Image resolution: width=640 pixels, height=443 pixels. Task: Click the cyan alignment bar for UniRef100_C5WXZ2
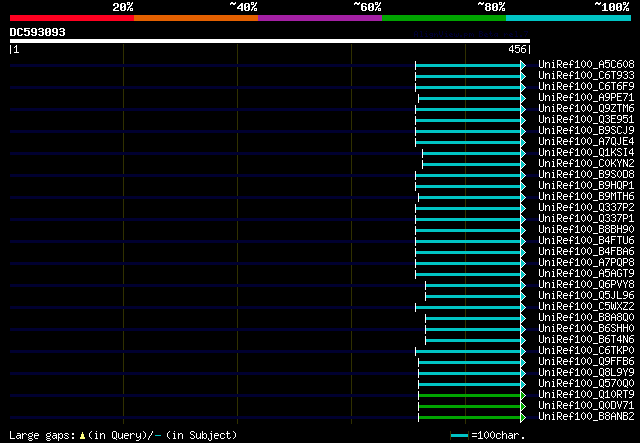470,307
